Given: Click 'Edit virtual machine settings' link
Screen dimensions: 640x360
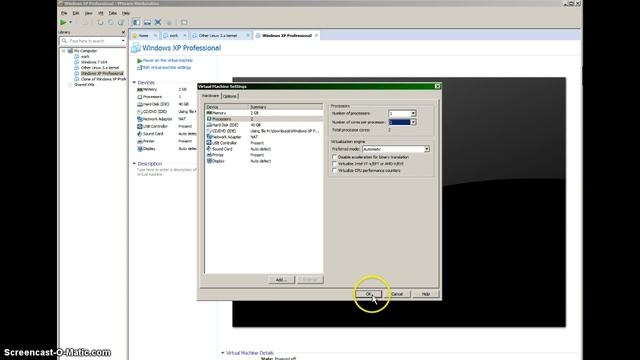Looking at the screenshot, I should pos(167,68).
